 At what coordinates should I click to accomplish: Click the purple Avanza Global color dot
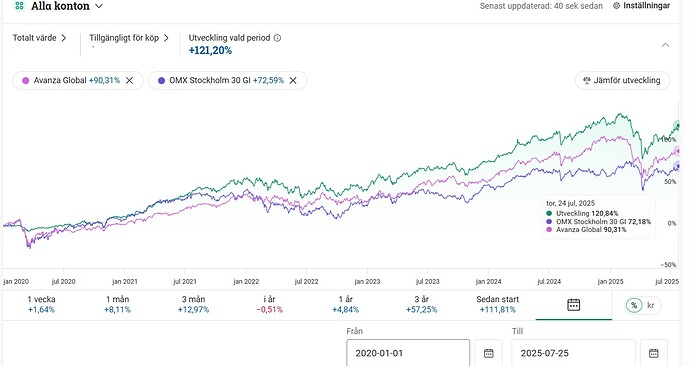click(26, 81)
